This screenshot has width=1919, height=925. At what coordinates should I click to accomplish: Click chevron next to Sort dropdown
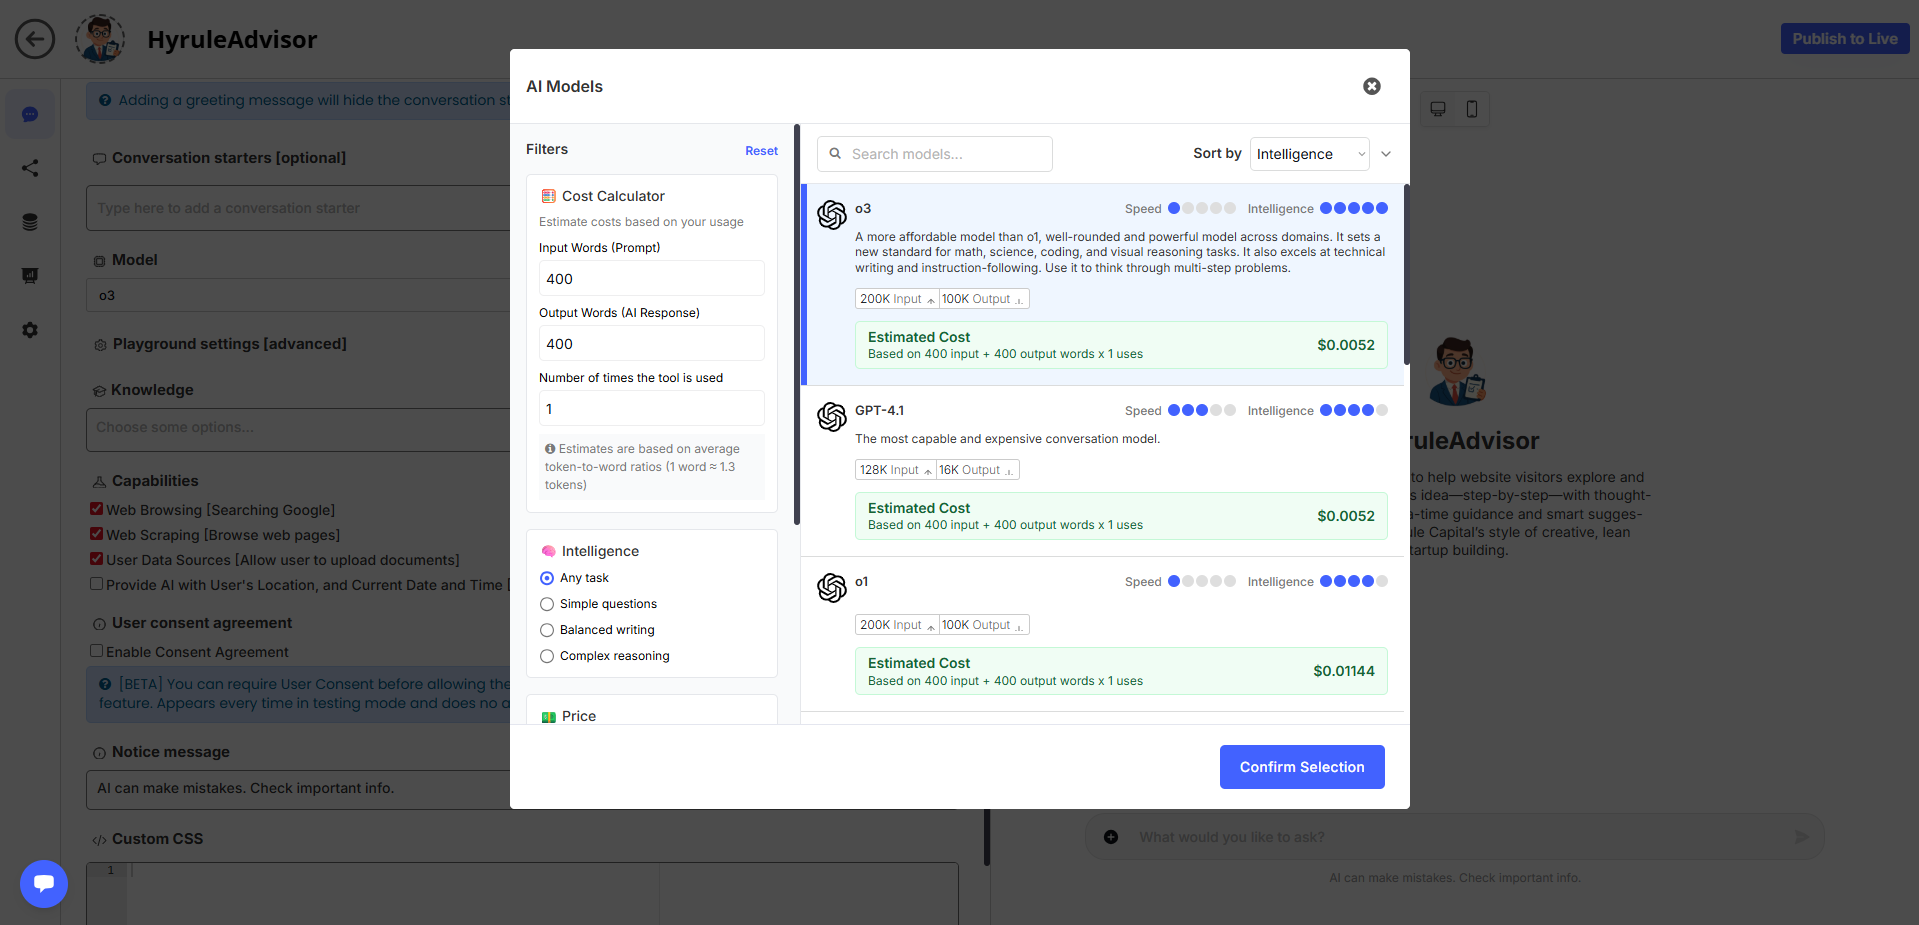pyautogui.click(x=1386, y=154)
